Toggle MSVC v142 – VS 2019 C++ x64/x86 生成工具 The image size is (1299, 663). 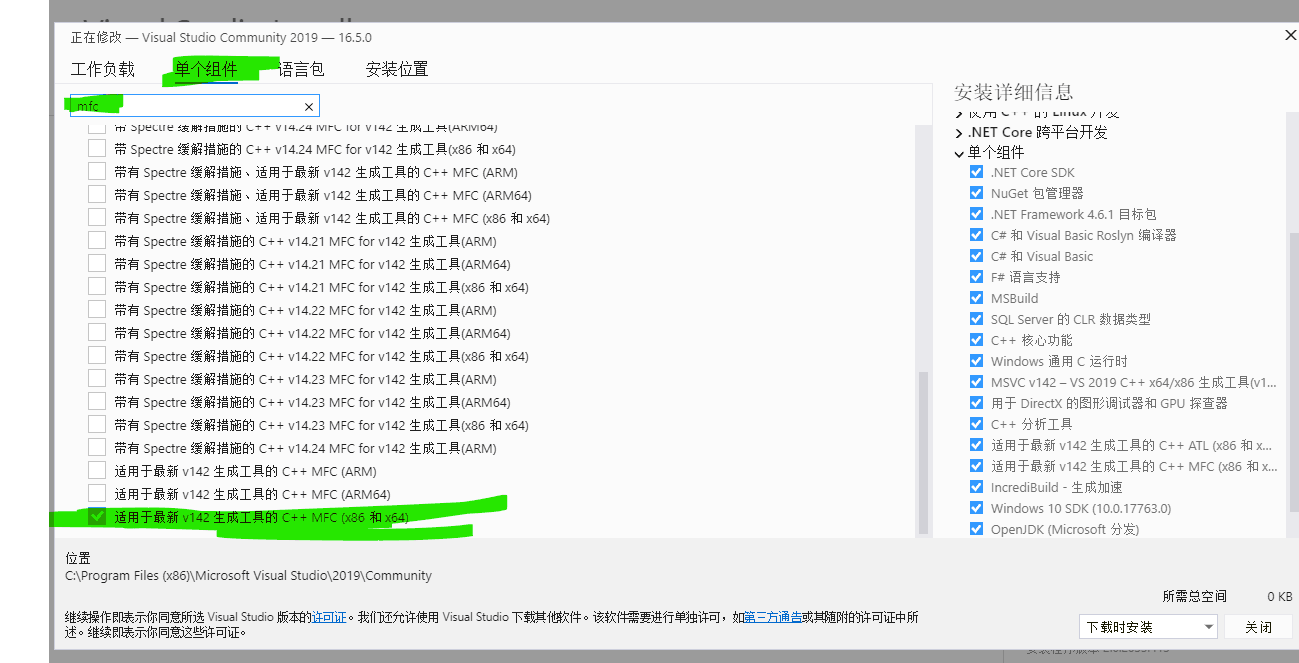(x=976, y=382)
